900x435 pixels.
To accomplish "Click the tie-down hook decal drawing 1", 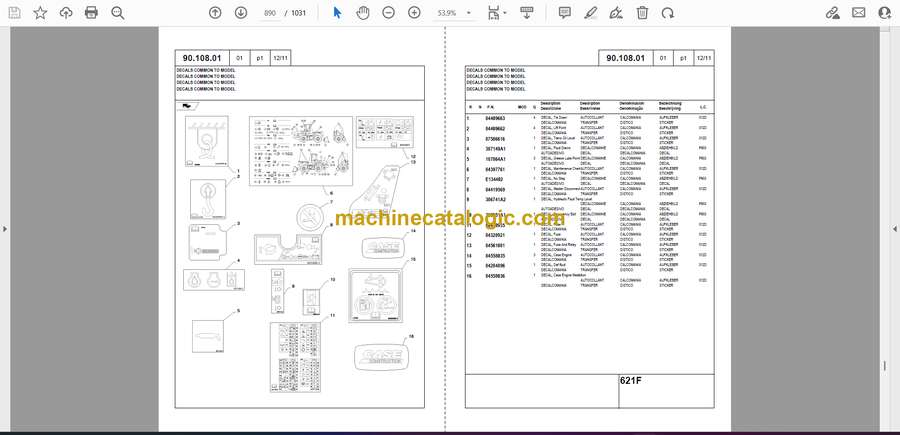I will [x=207, y=141].
